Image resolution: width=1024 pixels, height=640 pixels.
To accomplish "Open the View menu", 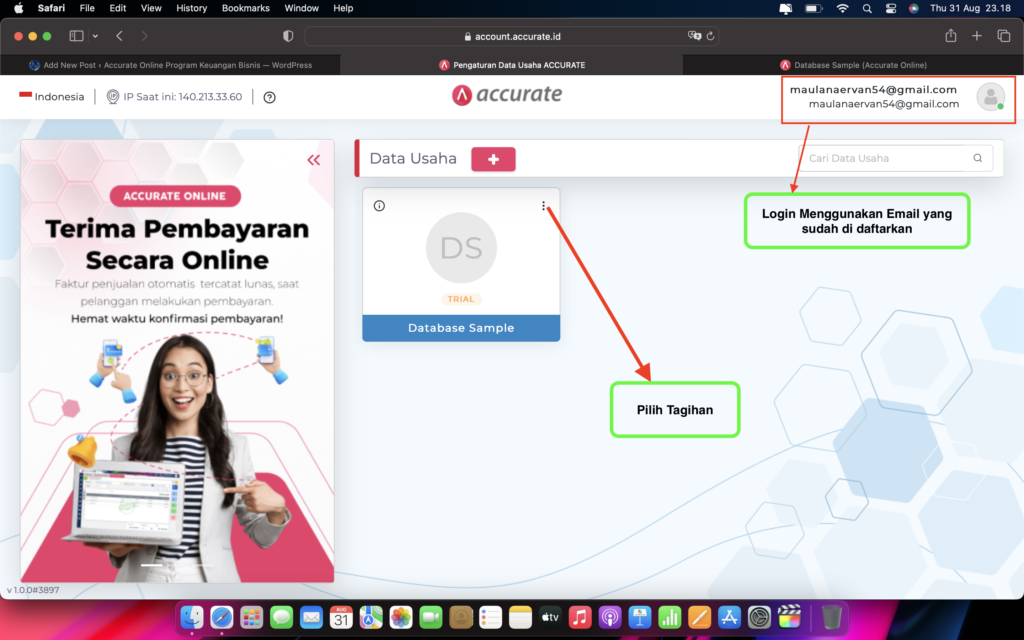I will (151, 8).
